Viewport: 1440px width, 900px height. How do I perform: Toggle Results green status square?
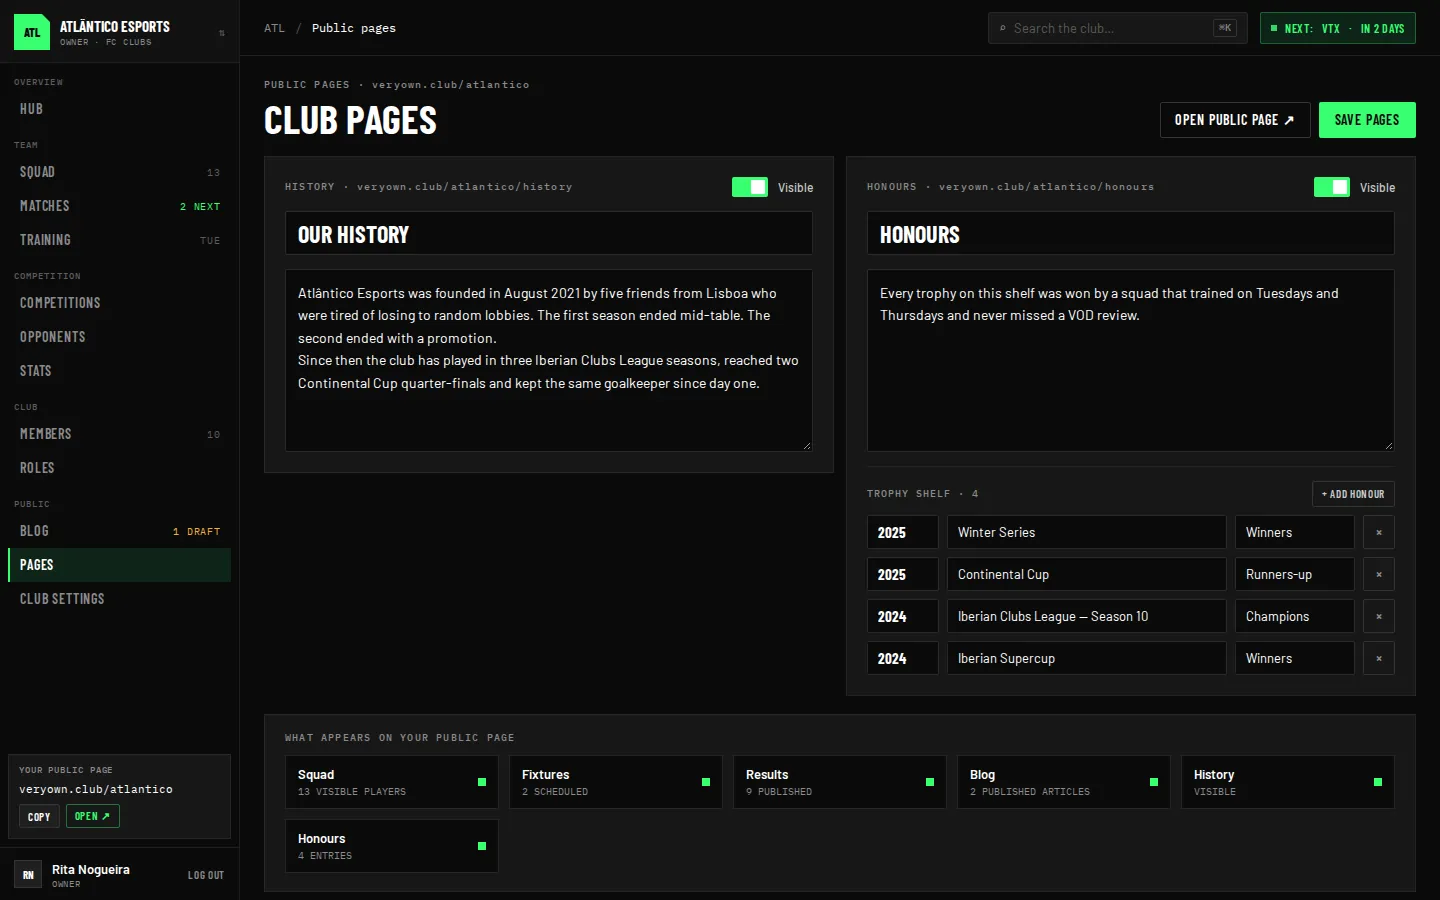coord(930,782)
